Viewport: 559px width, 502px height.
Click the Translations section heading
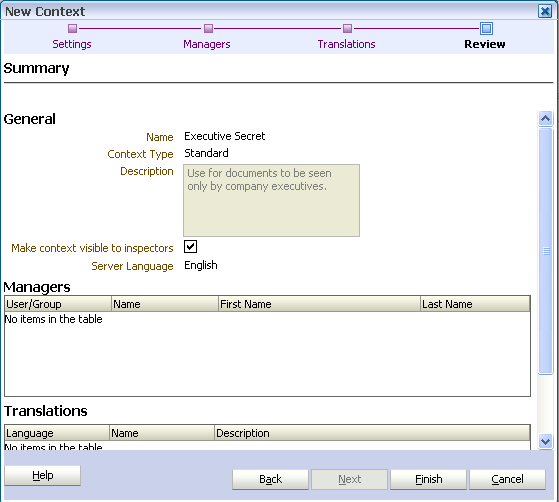[x=46, y=411]
